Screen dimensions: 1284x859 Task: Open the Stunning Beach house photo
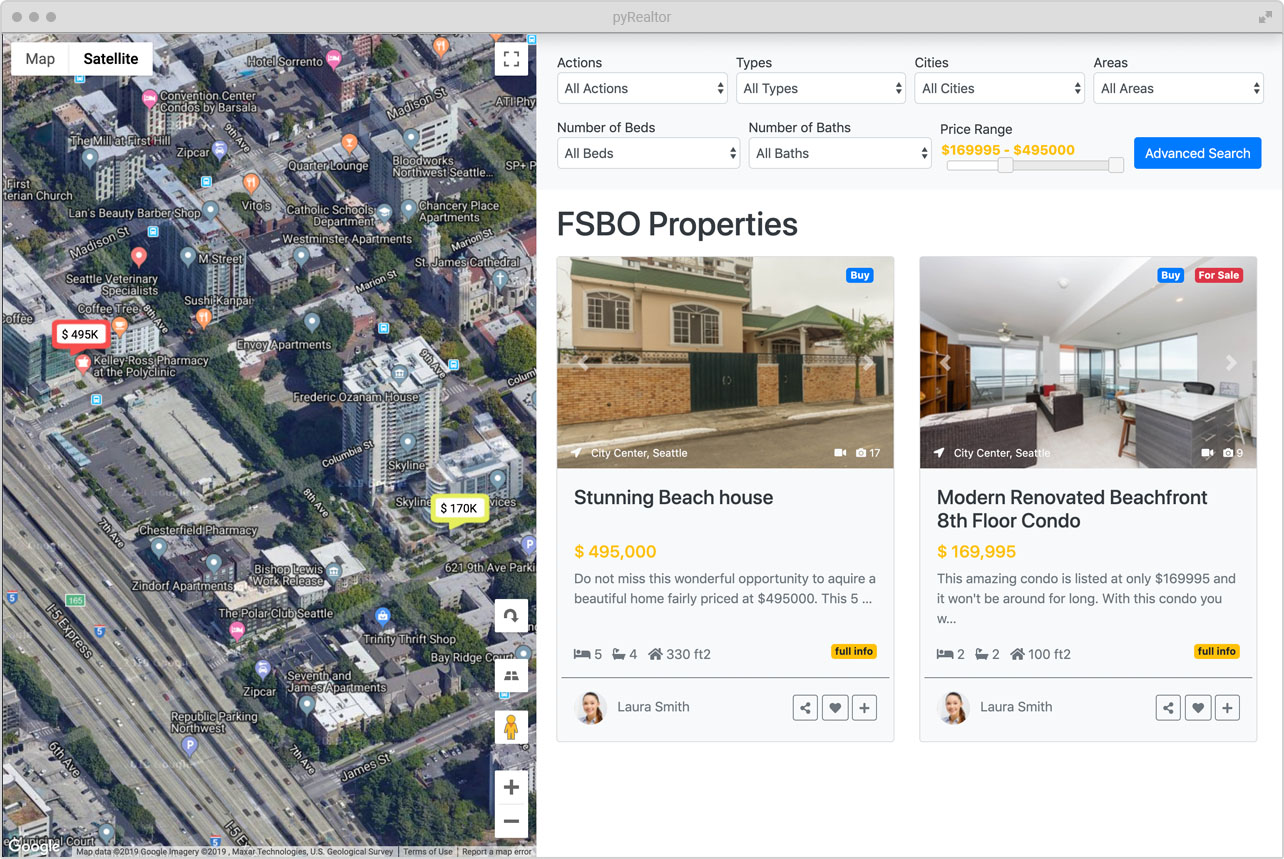coord(725,363)
